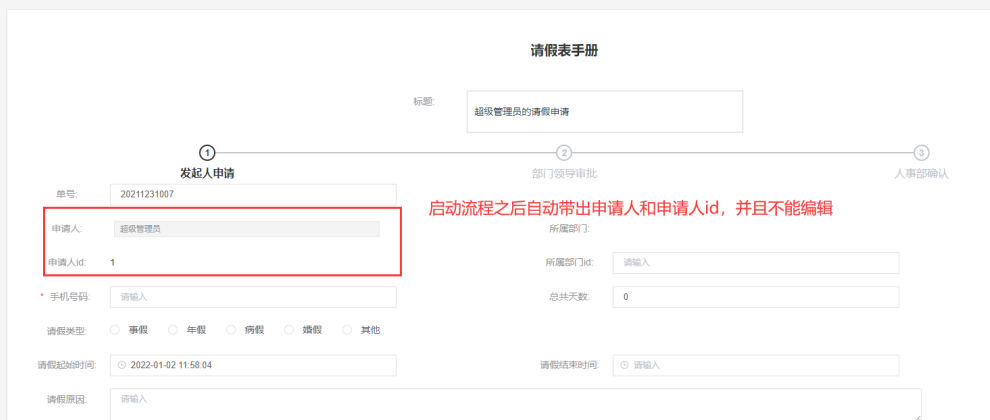Click step 1 circle 发起人申请

[x=207, y=153]
